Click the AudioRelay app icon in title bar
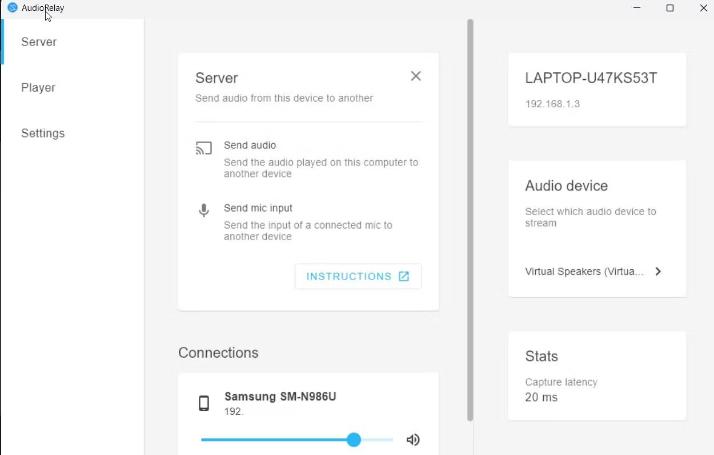 click(x=13, y=7)
